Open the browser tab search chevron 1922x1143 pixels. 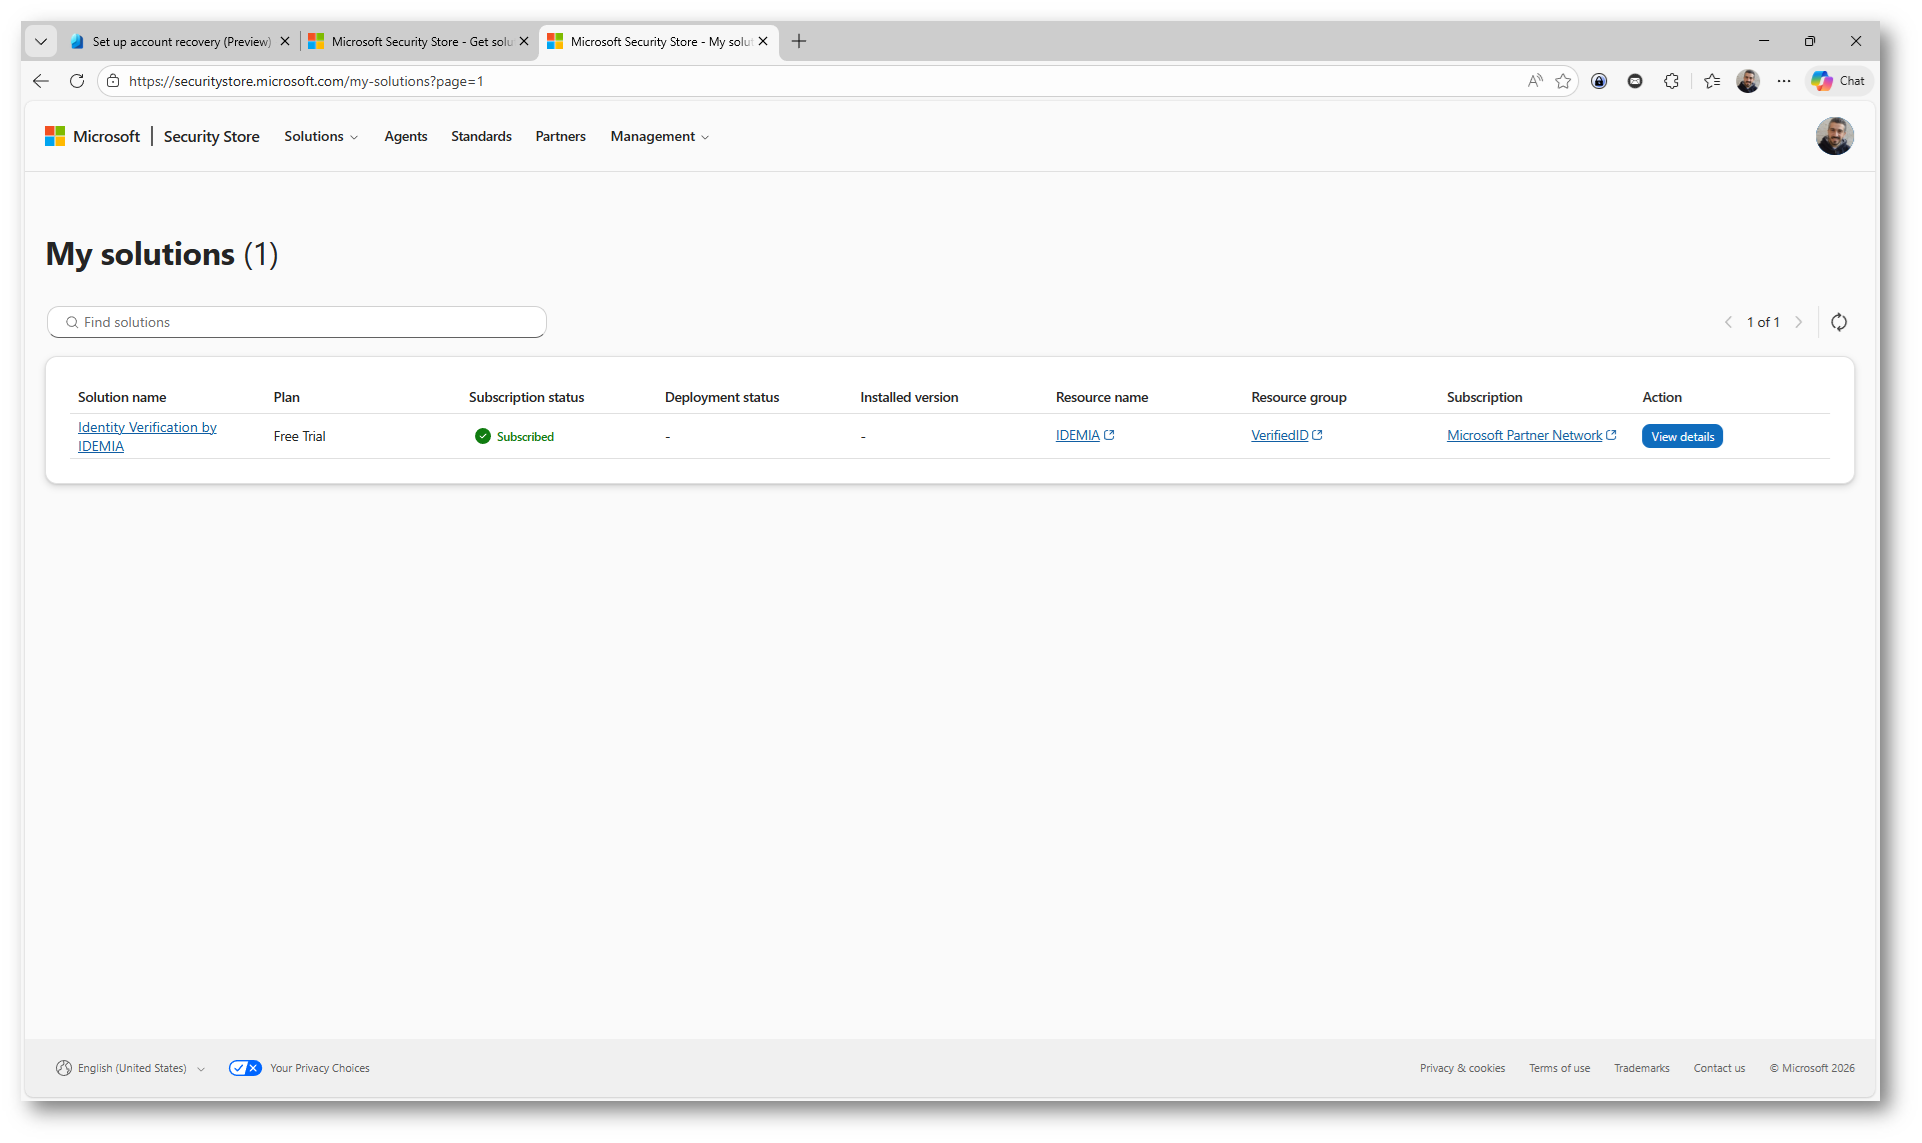(41, 41)
